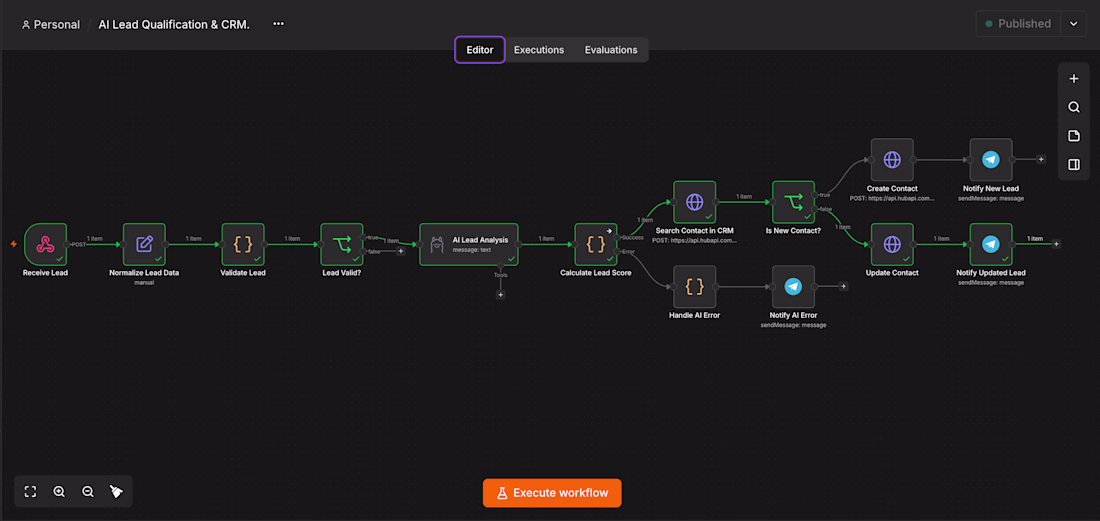Add a node after Notify New Lead

coord(1041,159)
